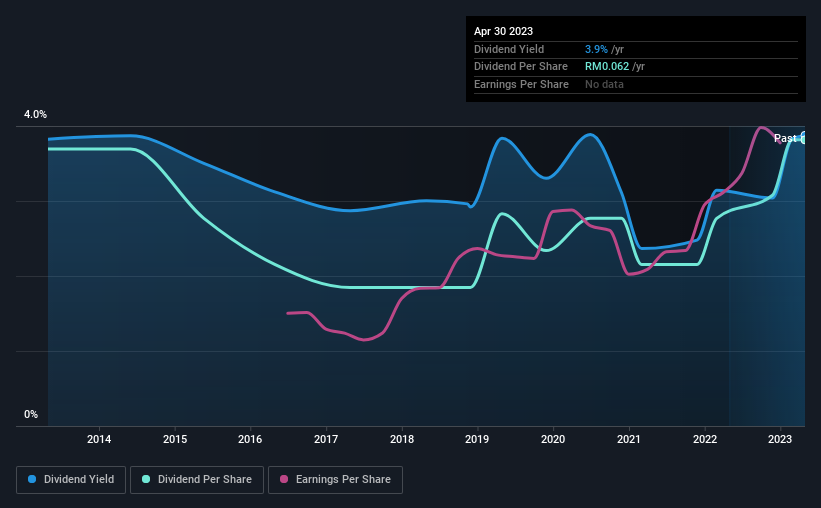Click the RM0.062 dividend per share value
821x508 pixels.
(607, 67)
